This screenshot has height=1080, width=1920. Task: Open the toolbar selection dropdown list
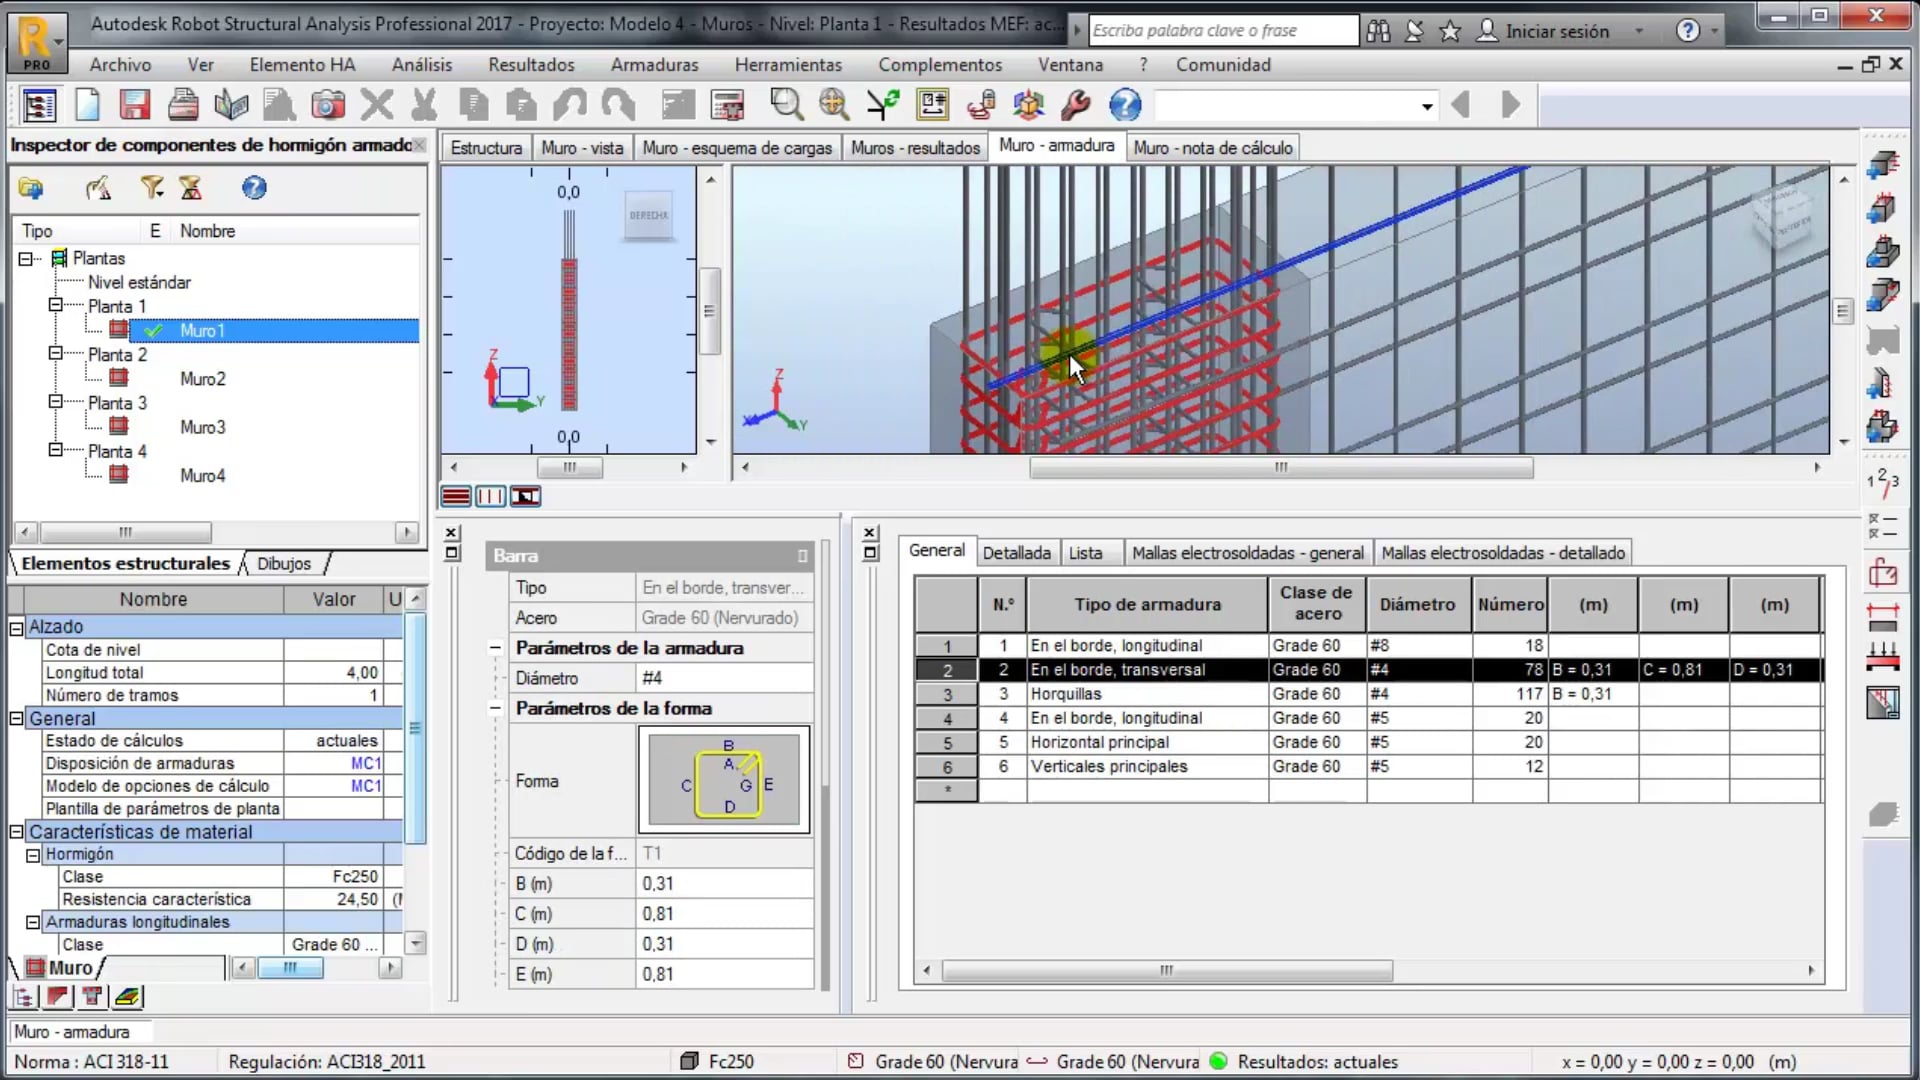tap(1426, 105)
